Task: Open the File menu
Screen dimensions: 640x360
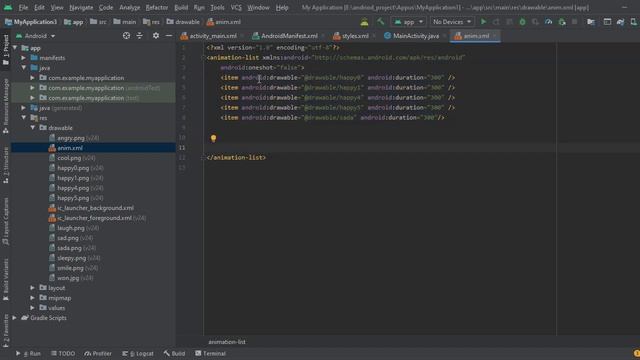Action: coord(23,7)
